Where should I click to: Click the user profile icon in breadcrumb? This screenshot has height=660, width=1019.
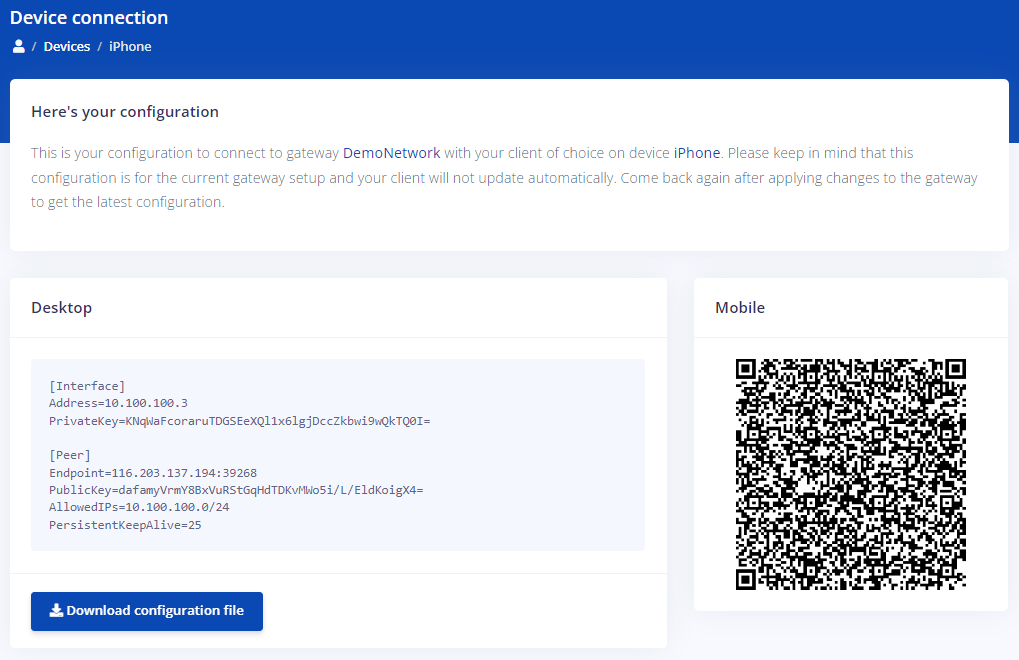(x=19, y=46)
